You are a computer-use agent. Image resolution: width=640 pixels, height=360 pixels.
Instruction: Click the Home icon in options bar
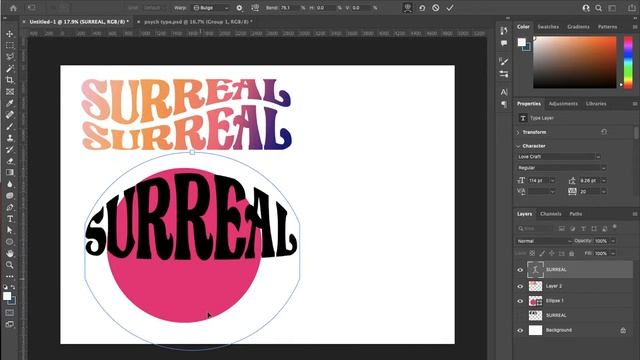click(x=13, y=8)
